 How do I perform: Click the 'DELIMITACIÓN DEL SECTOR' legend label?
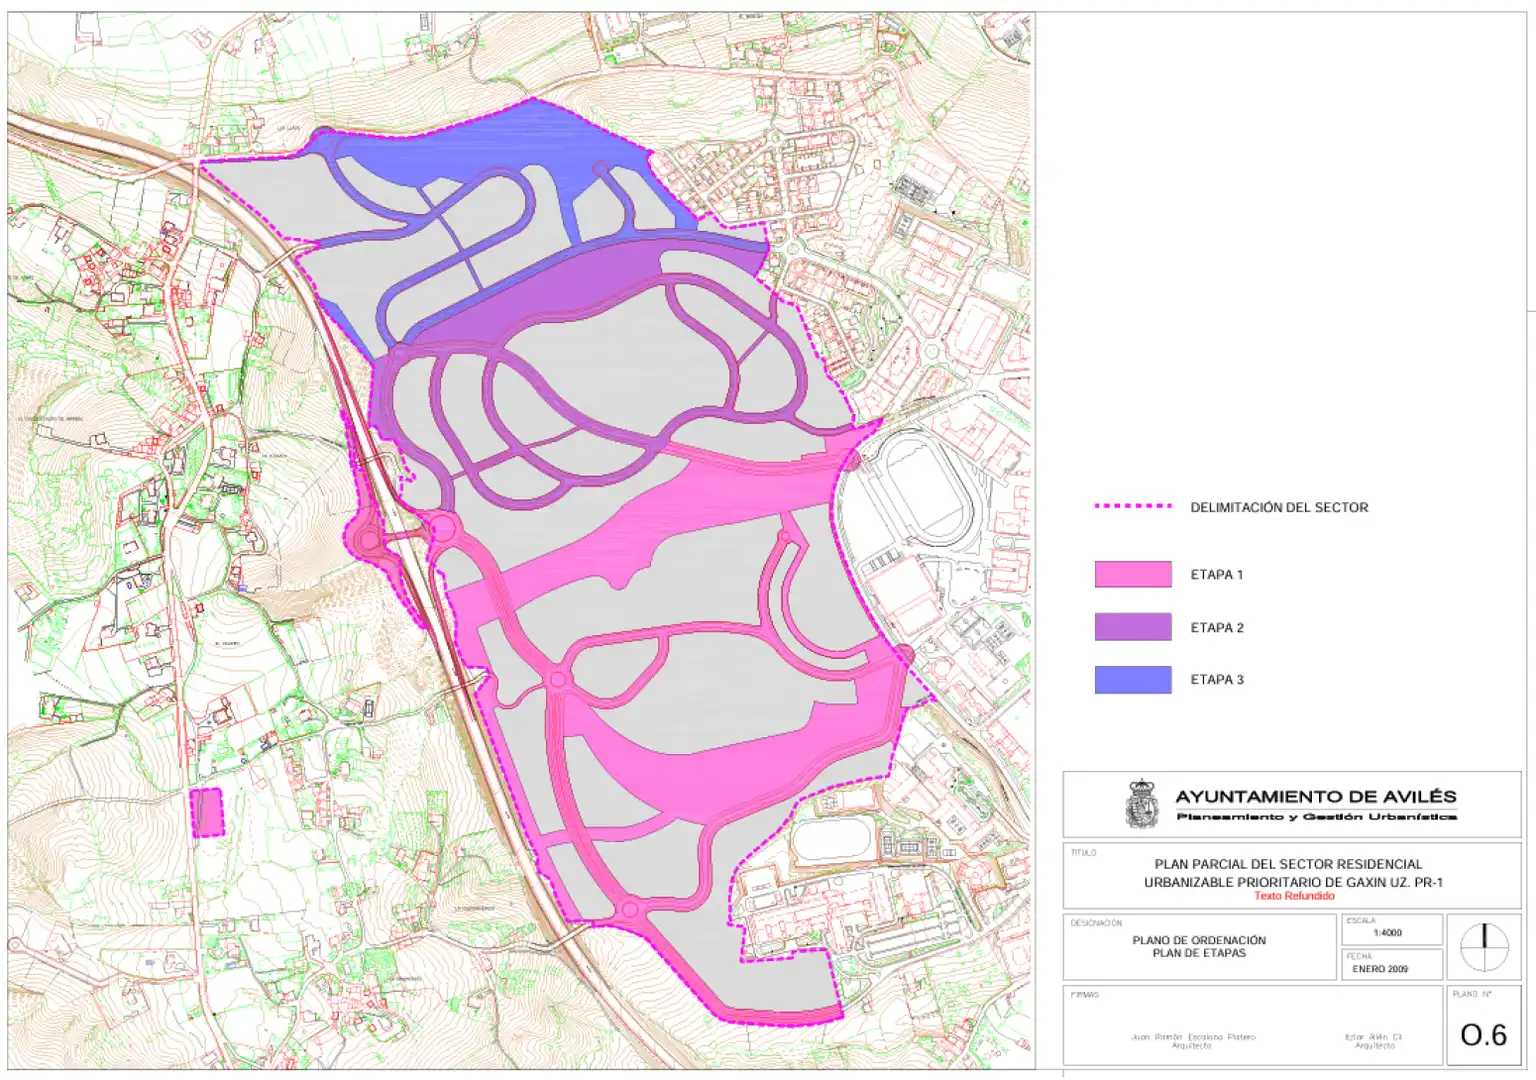(1279, 508)
